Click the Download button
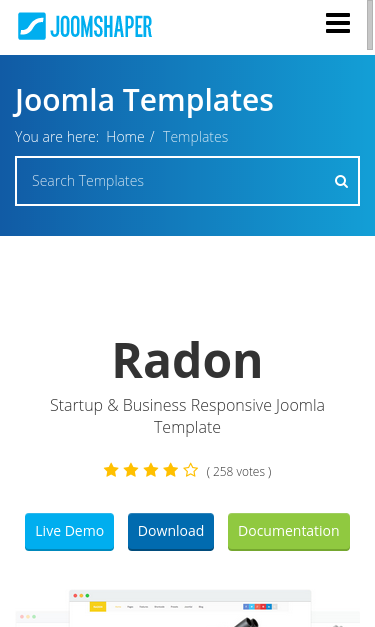 pos(171,531)
